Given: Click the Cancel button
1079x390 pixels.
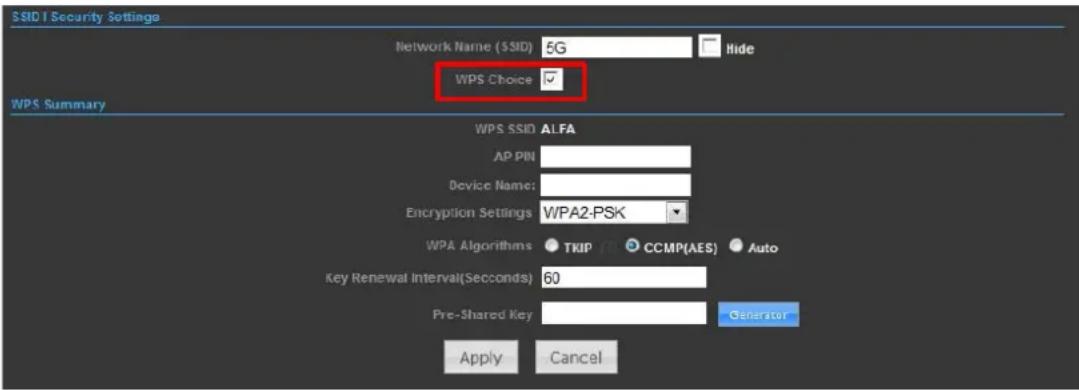Looking at the screenshot, I should click(577, 358).
